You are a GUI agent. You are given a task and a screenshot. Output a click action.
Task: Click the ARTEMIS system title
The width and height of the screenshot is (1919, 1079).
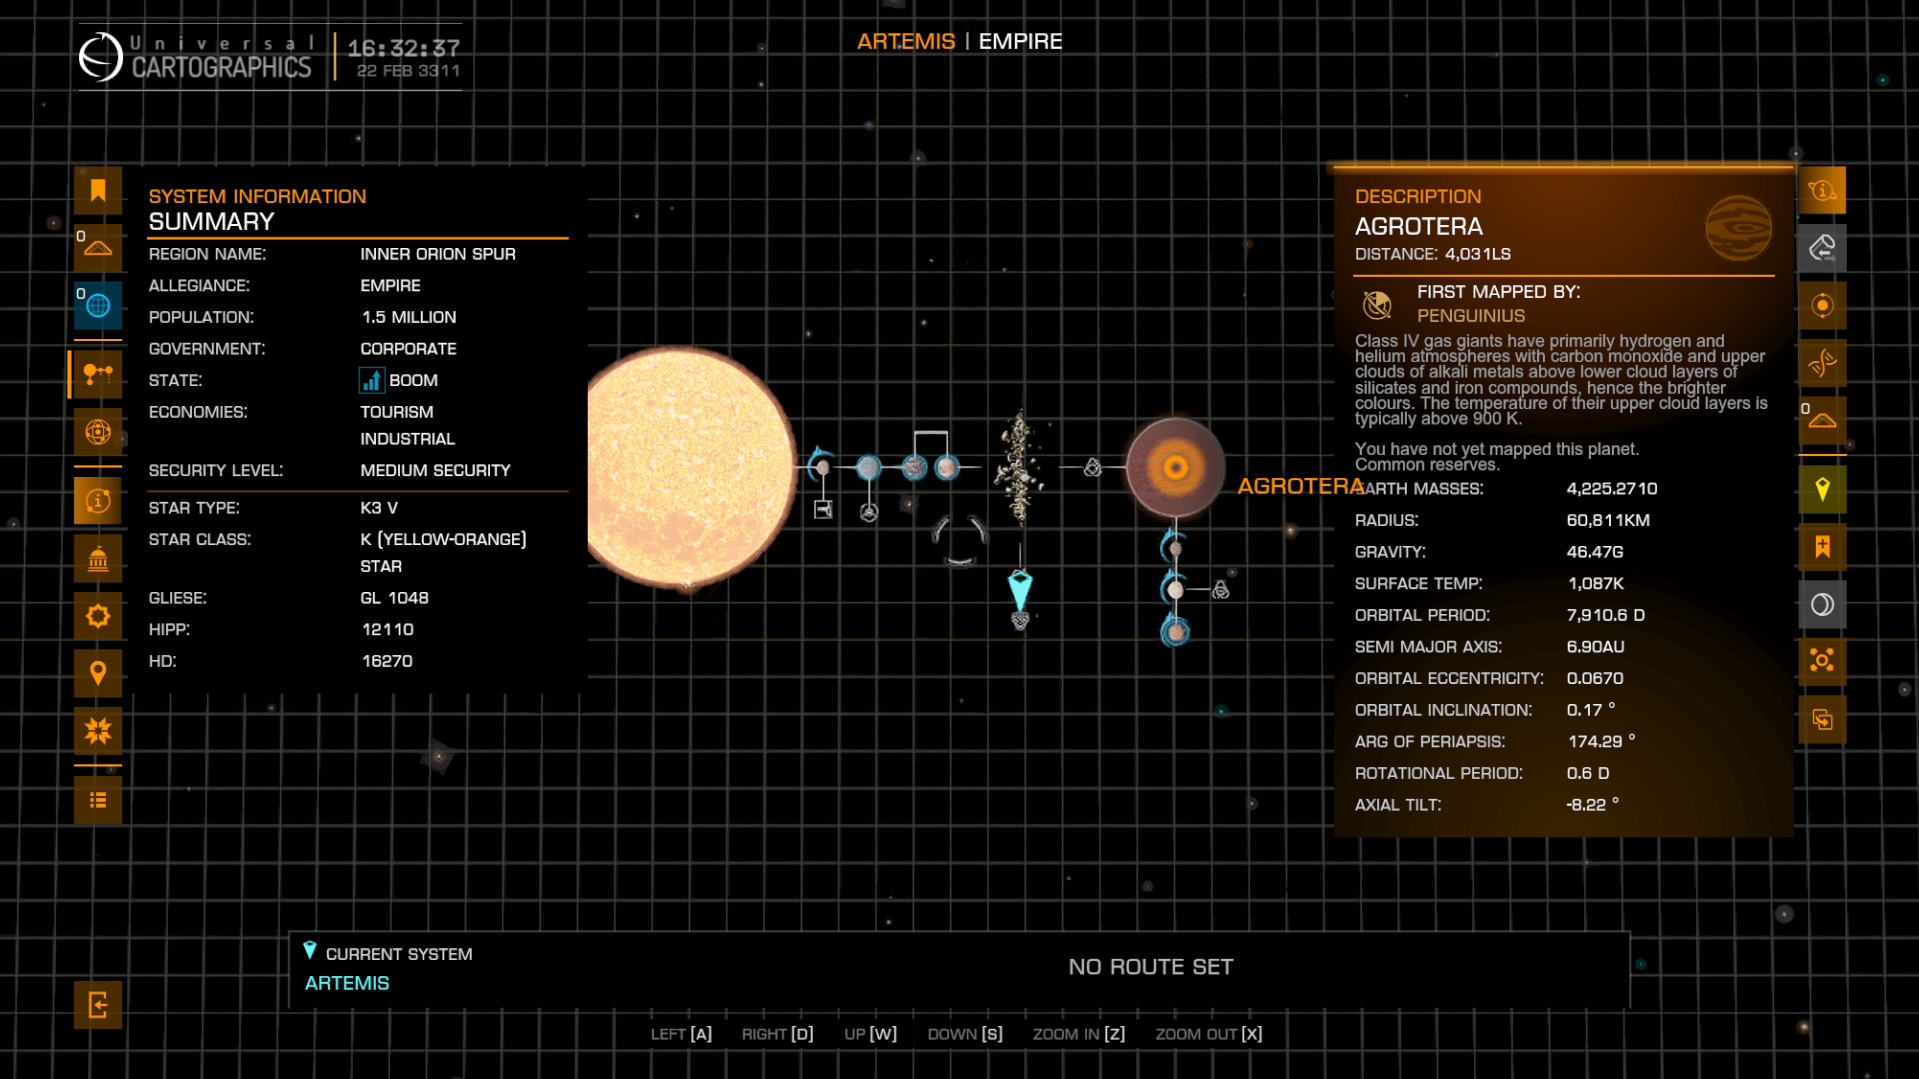[906, 41]
